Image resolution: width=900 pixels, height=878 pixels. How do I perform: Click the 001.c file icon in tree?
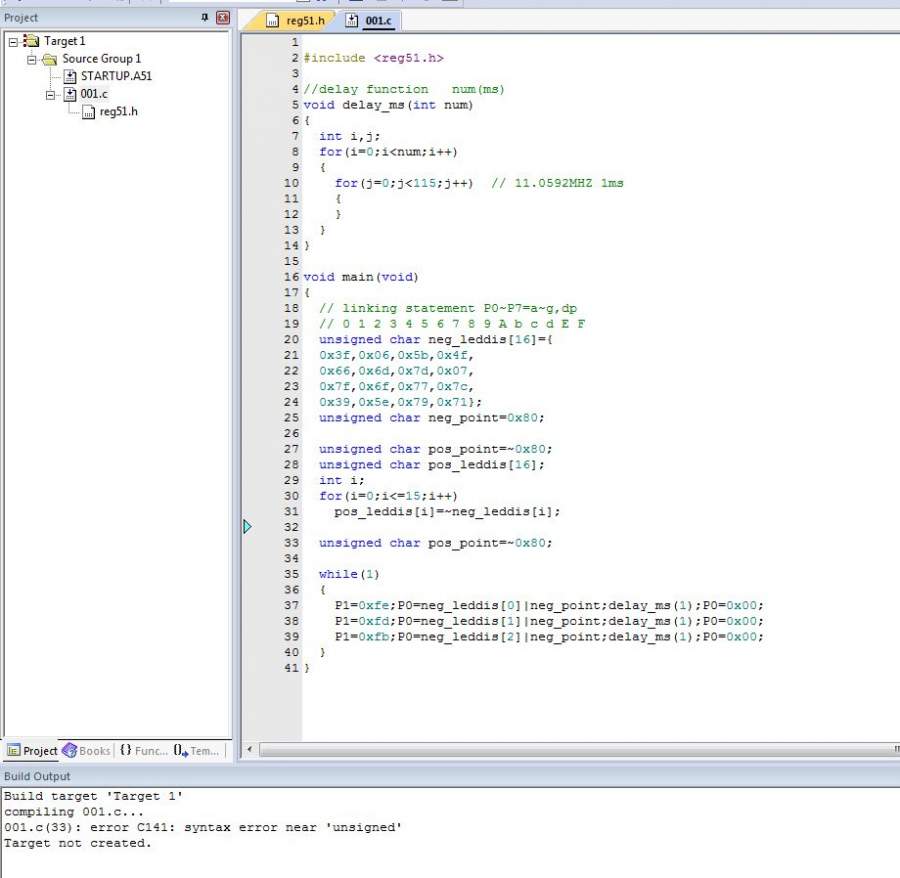pyautogui.click(x=69, y=94)
